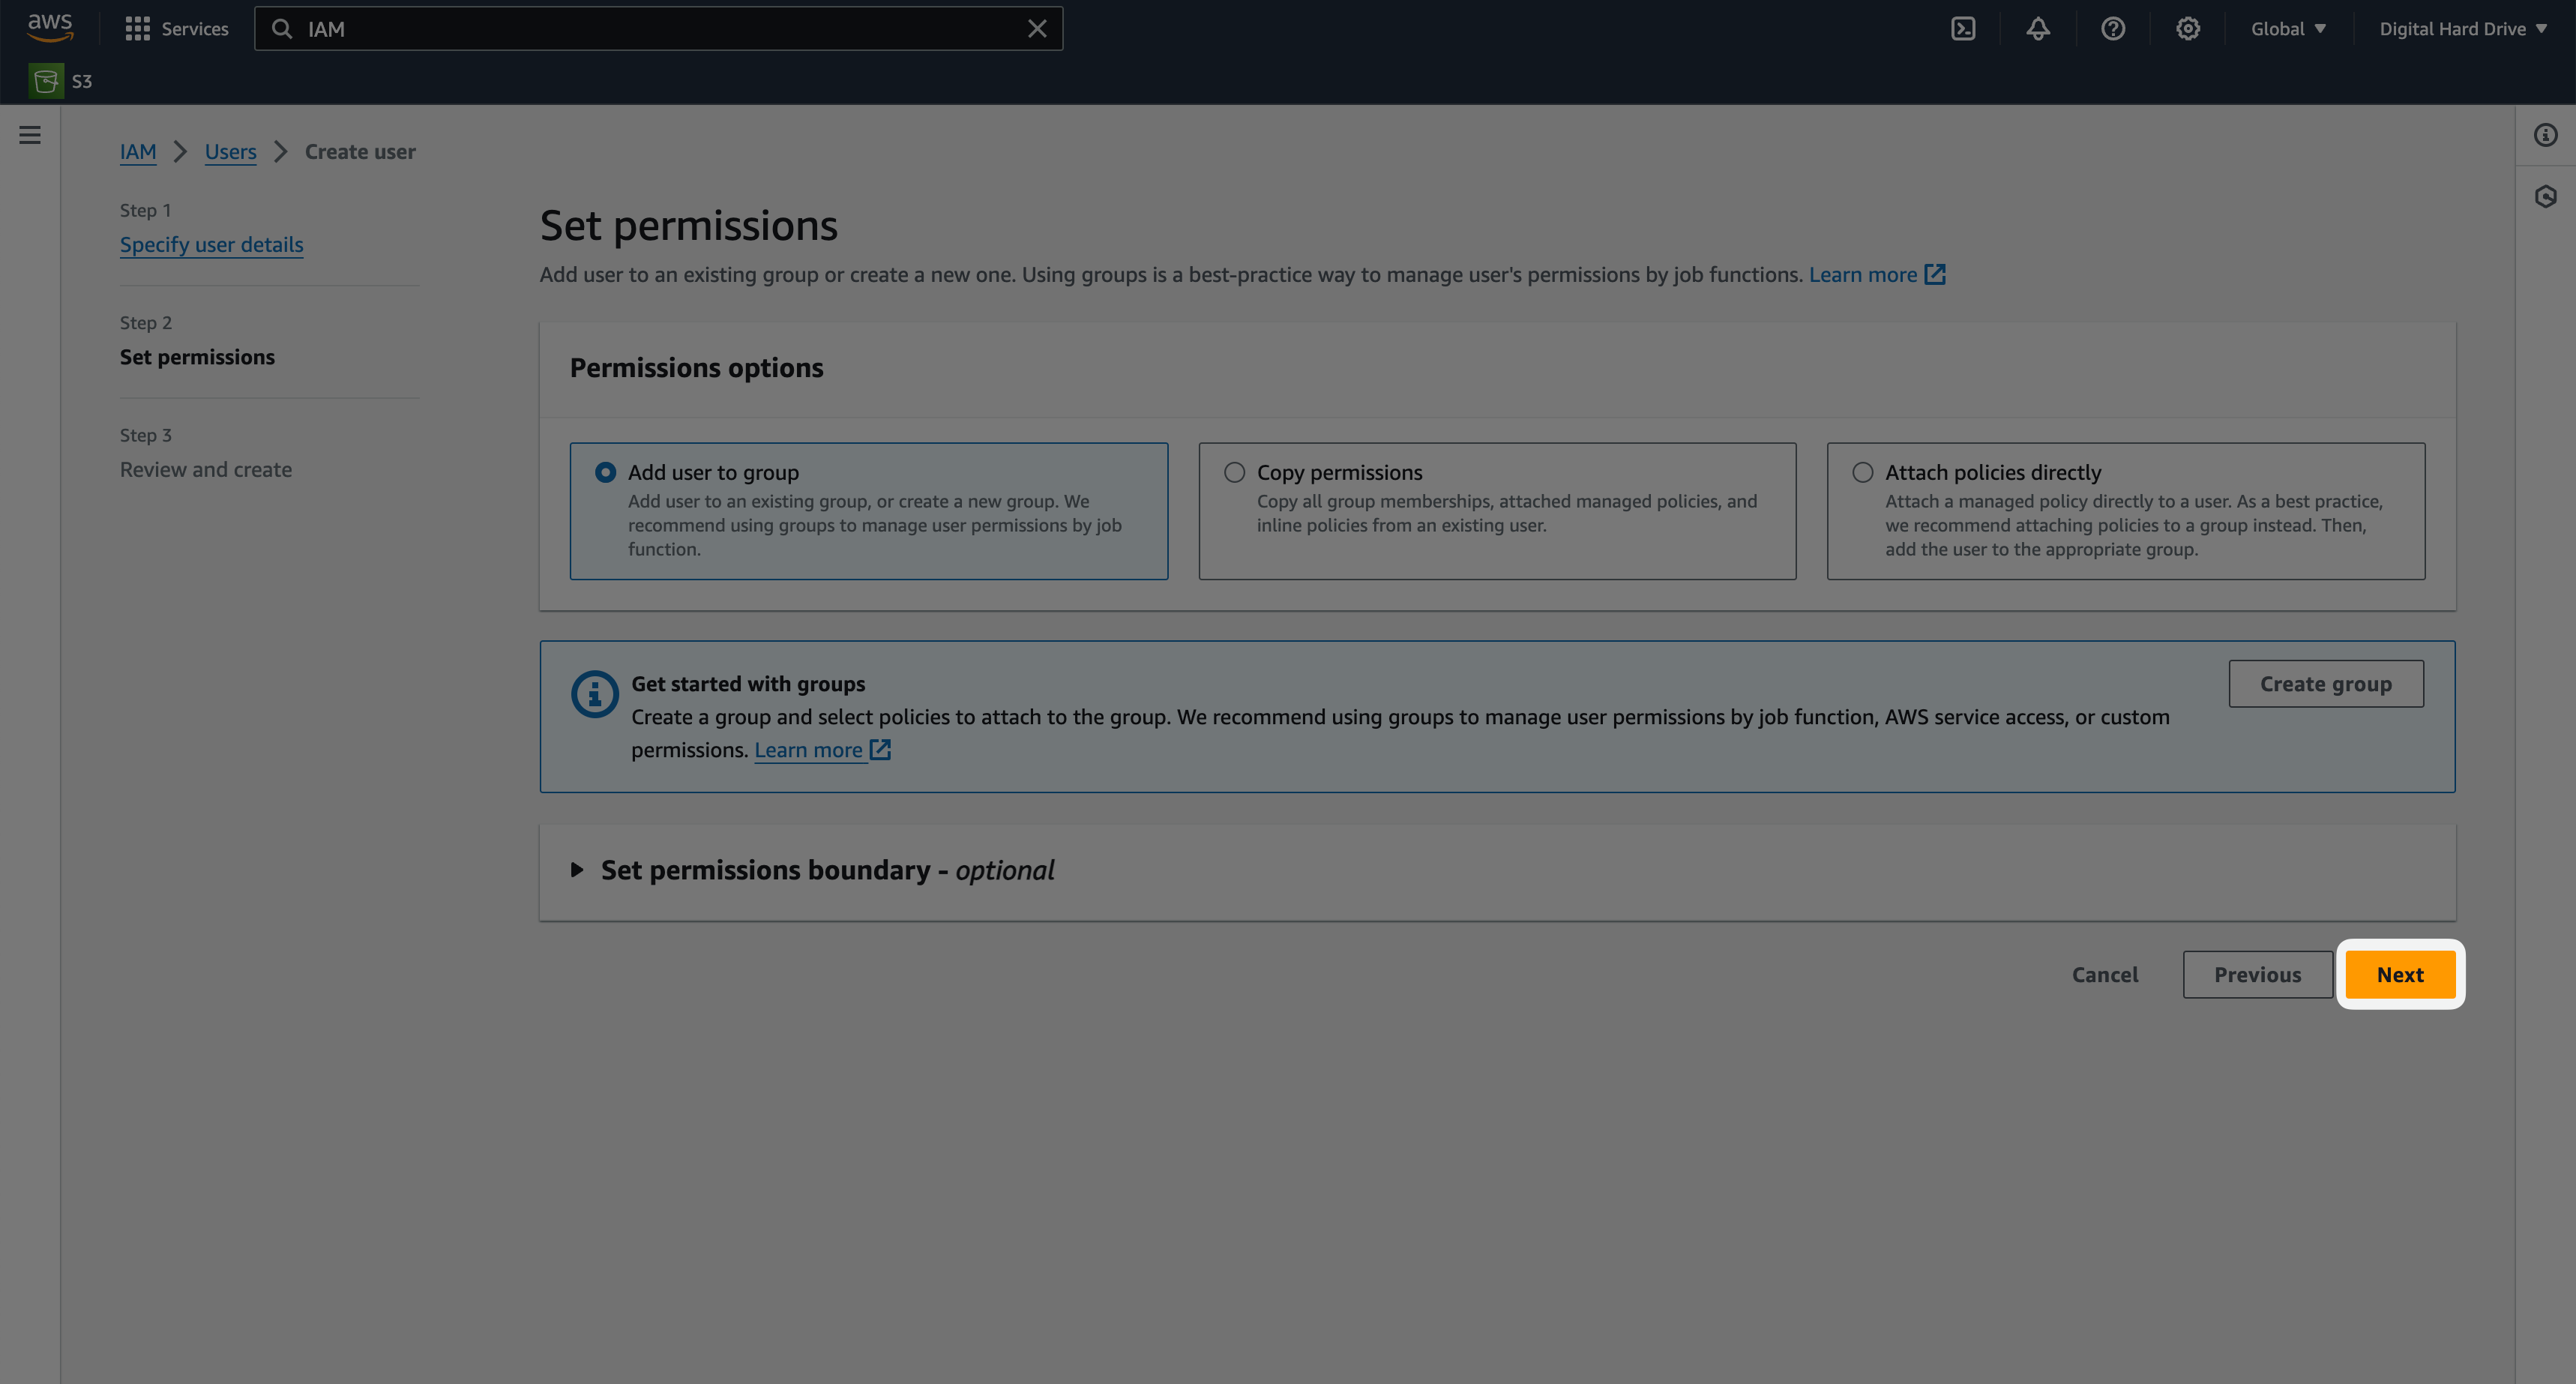Viewport: 2576px width, 1384px height.
Task: Click the AWS logo home icon
Action: 50,27
